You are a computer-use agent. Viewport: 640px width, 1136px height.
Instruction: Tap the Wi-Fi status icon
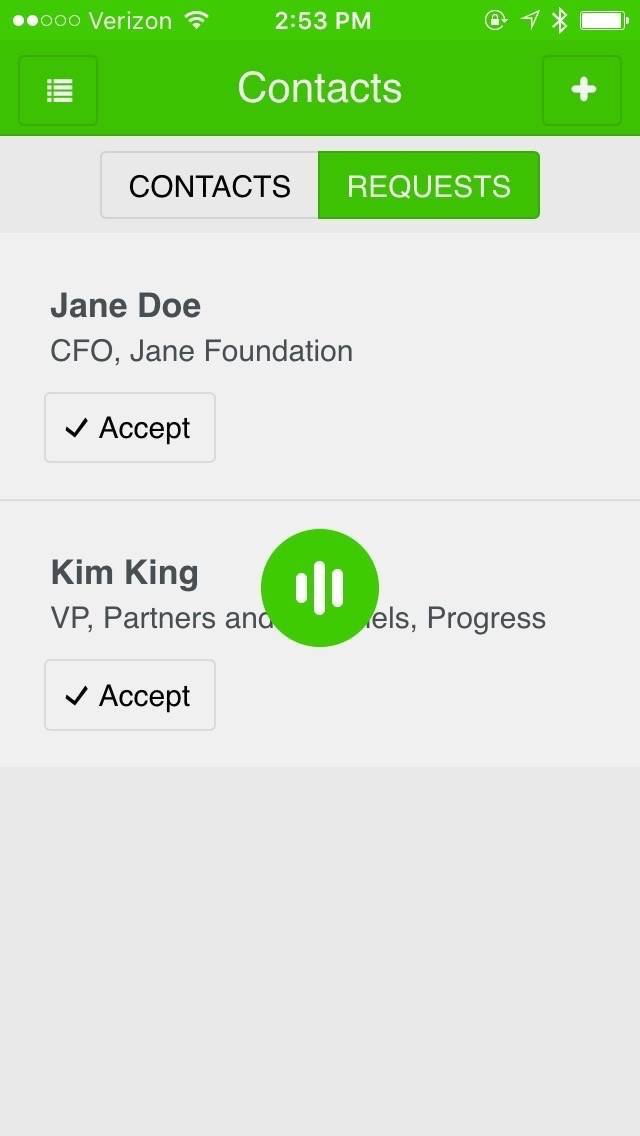(197, 20)
